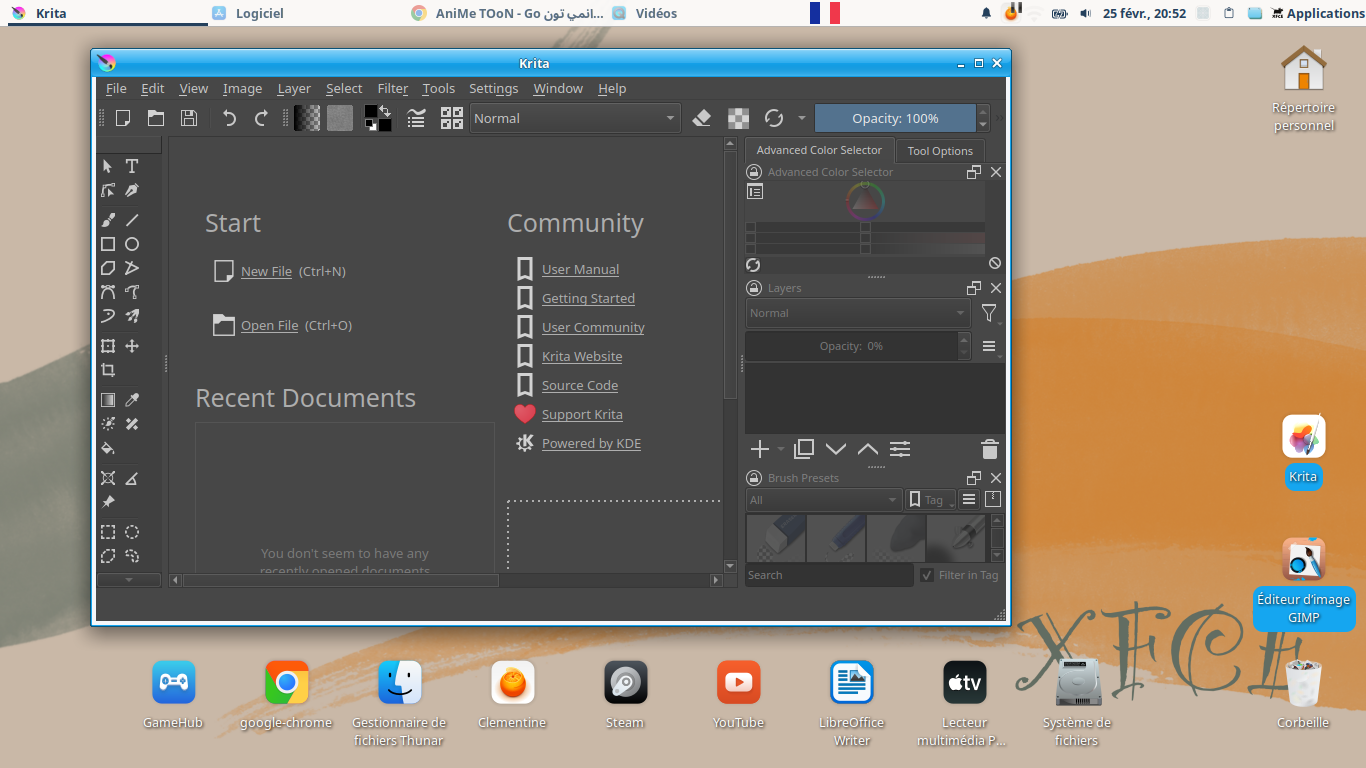Image resolution: width=1366 pixels, height=768 pixels.
Task: Select the Elliptical Selection tool
Action: (x=131, y=532)
